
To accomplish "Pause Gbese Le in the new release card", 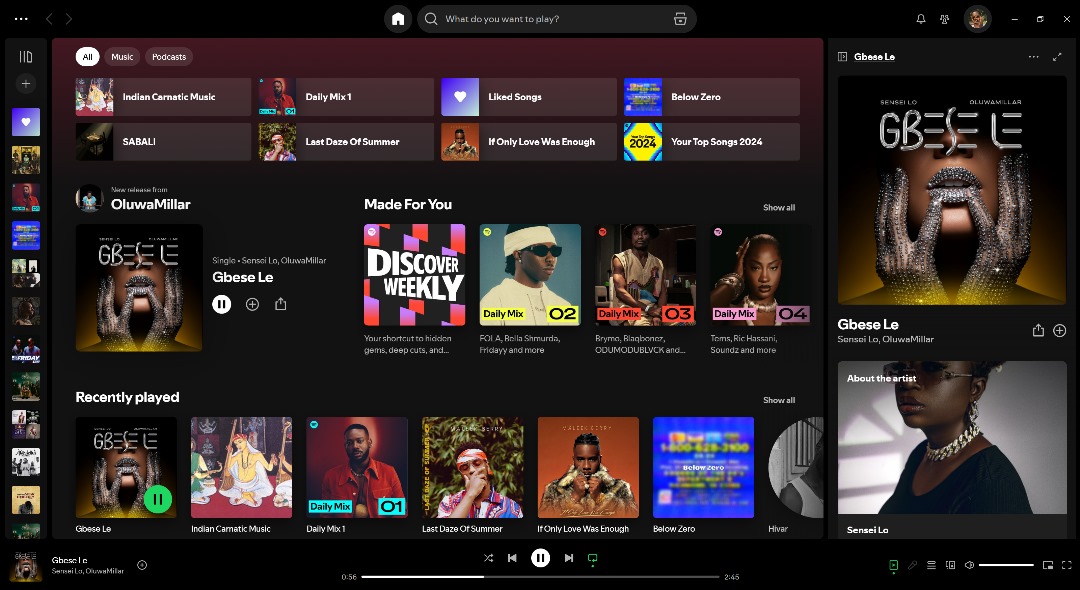I will pos(221,304).
